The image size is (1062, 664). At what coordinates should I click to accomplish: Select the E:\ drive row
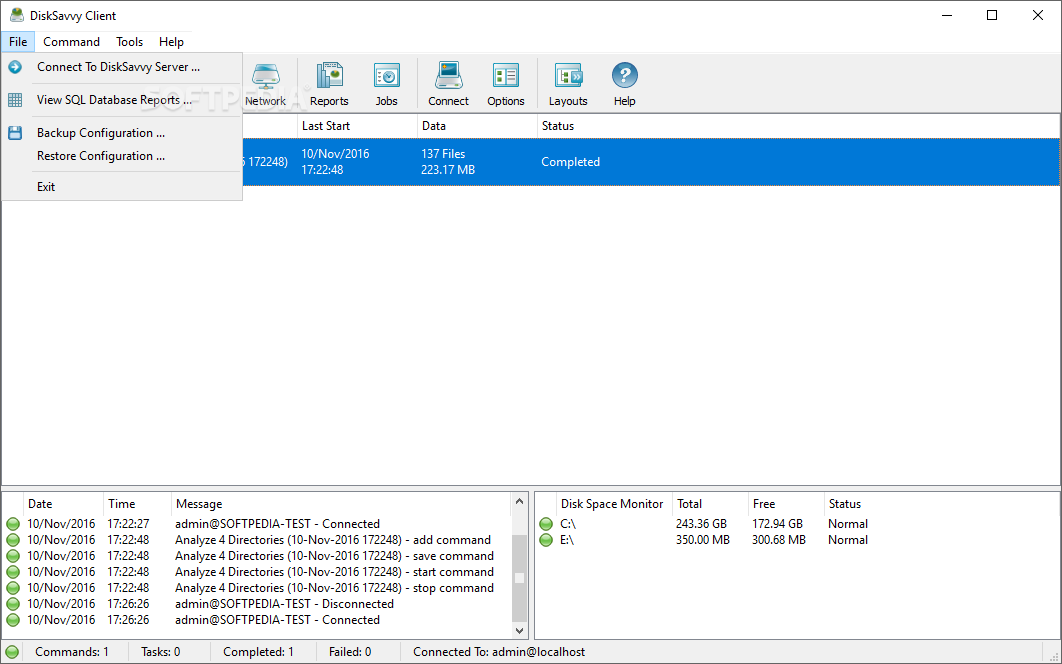pyautogui.click(x=797, y=540)
